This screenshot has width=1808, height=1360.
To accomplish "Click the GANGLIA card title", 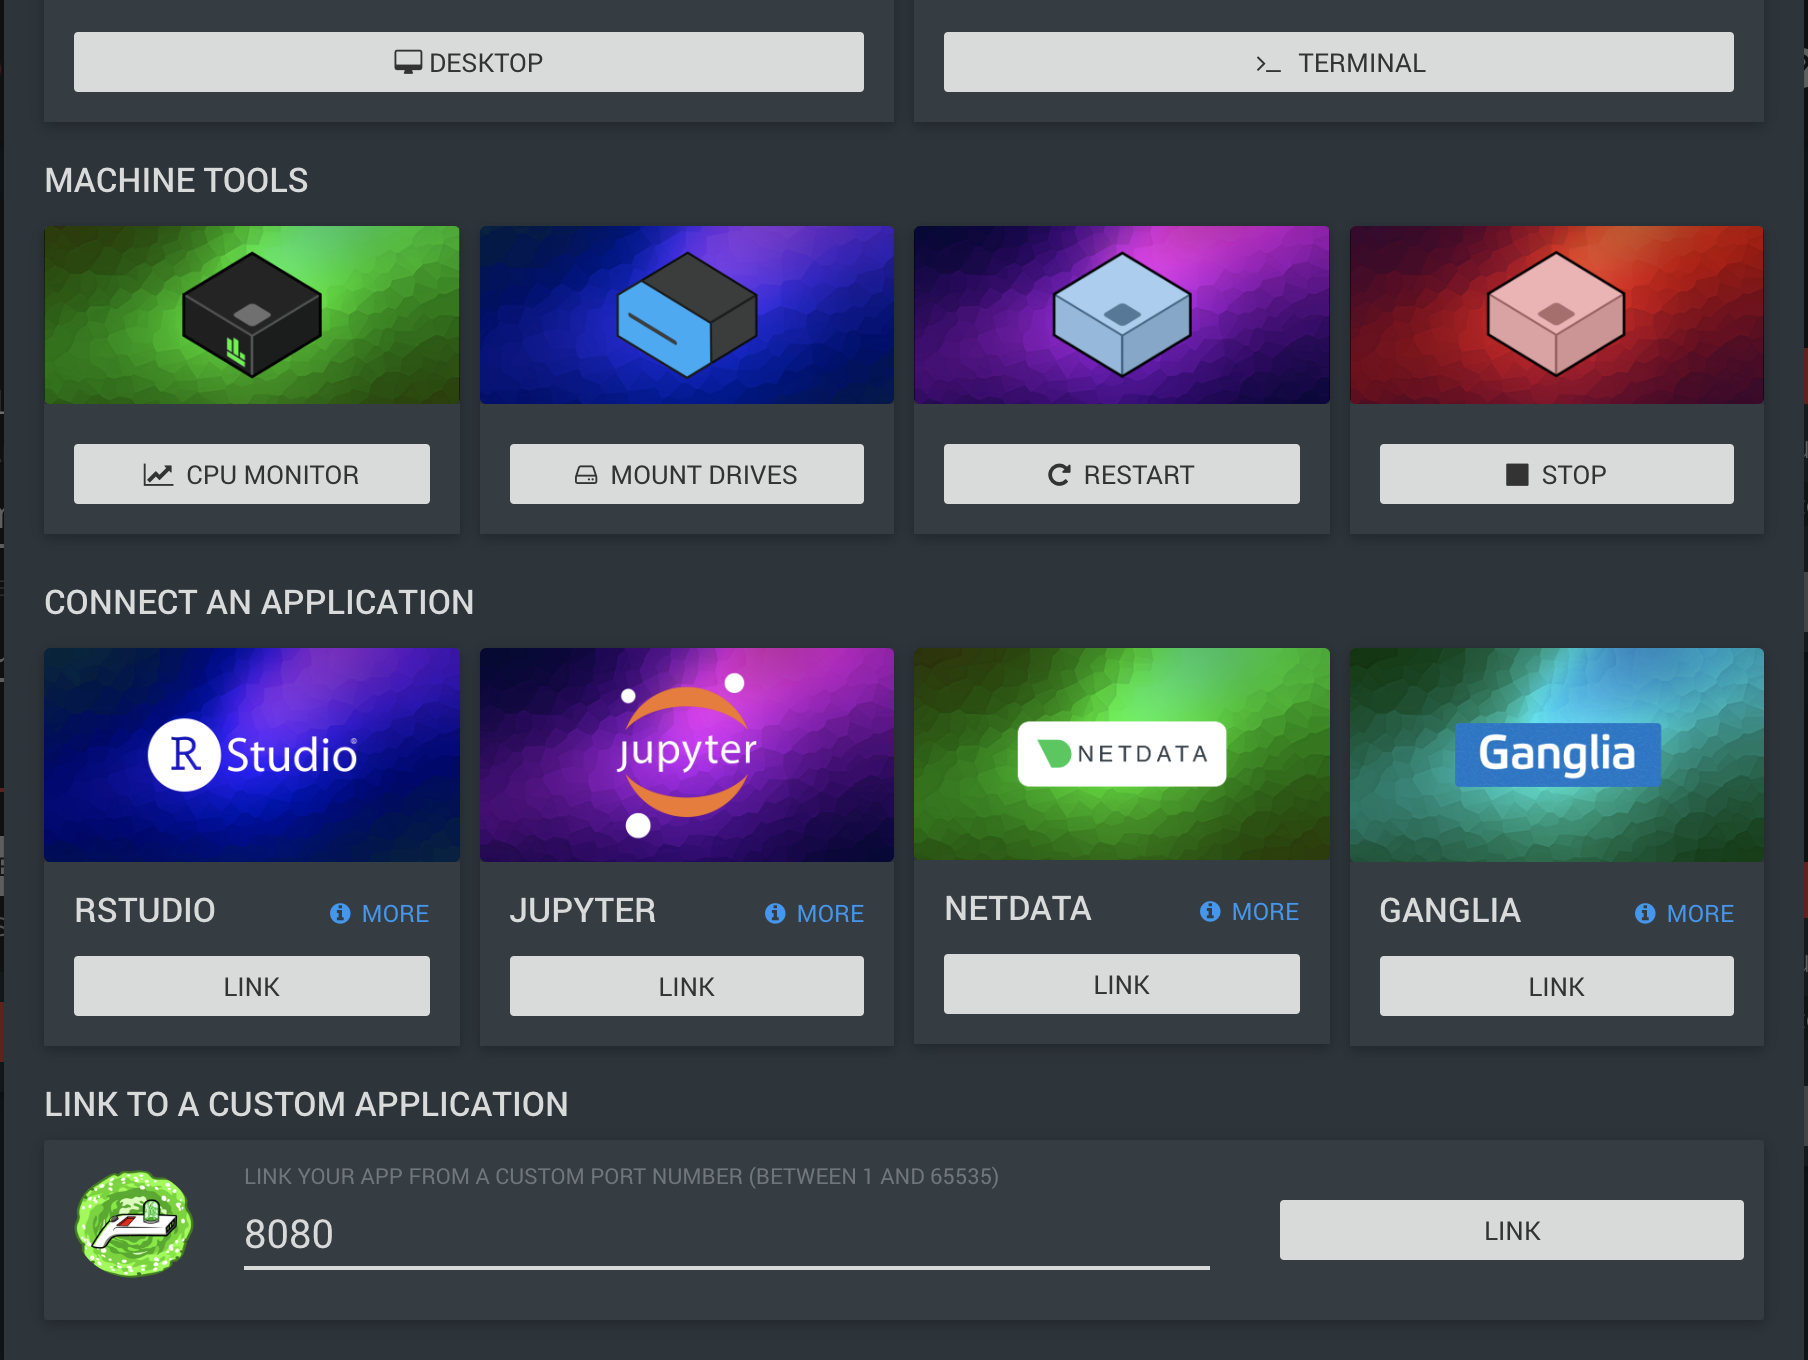I will [x=1450, y=911].
